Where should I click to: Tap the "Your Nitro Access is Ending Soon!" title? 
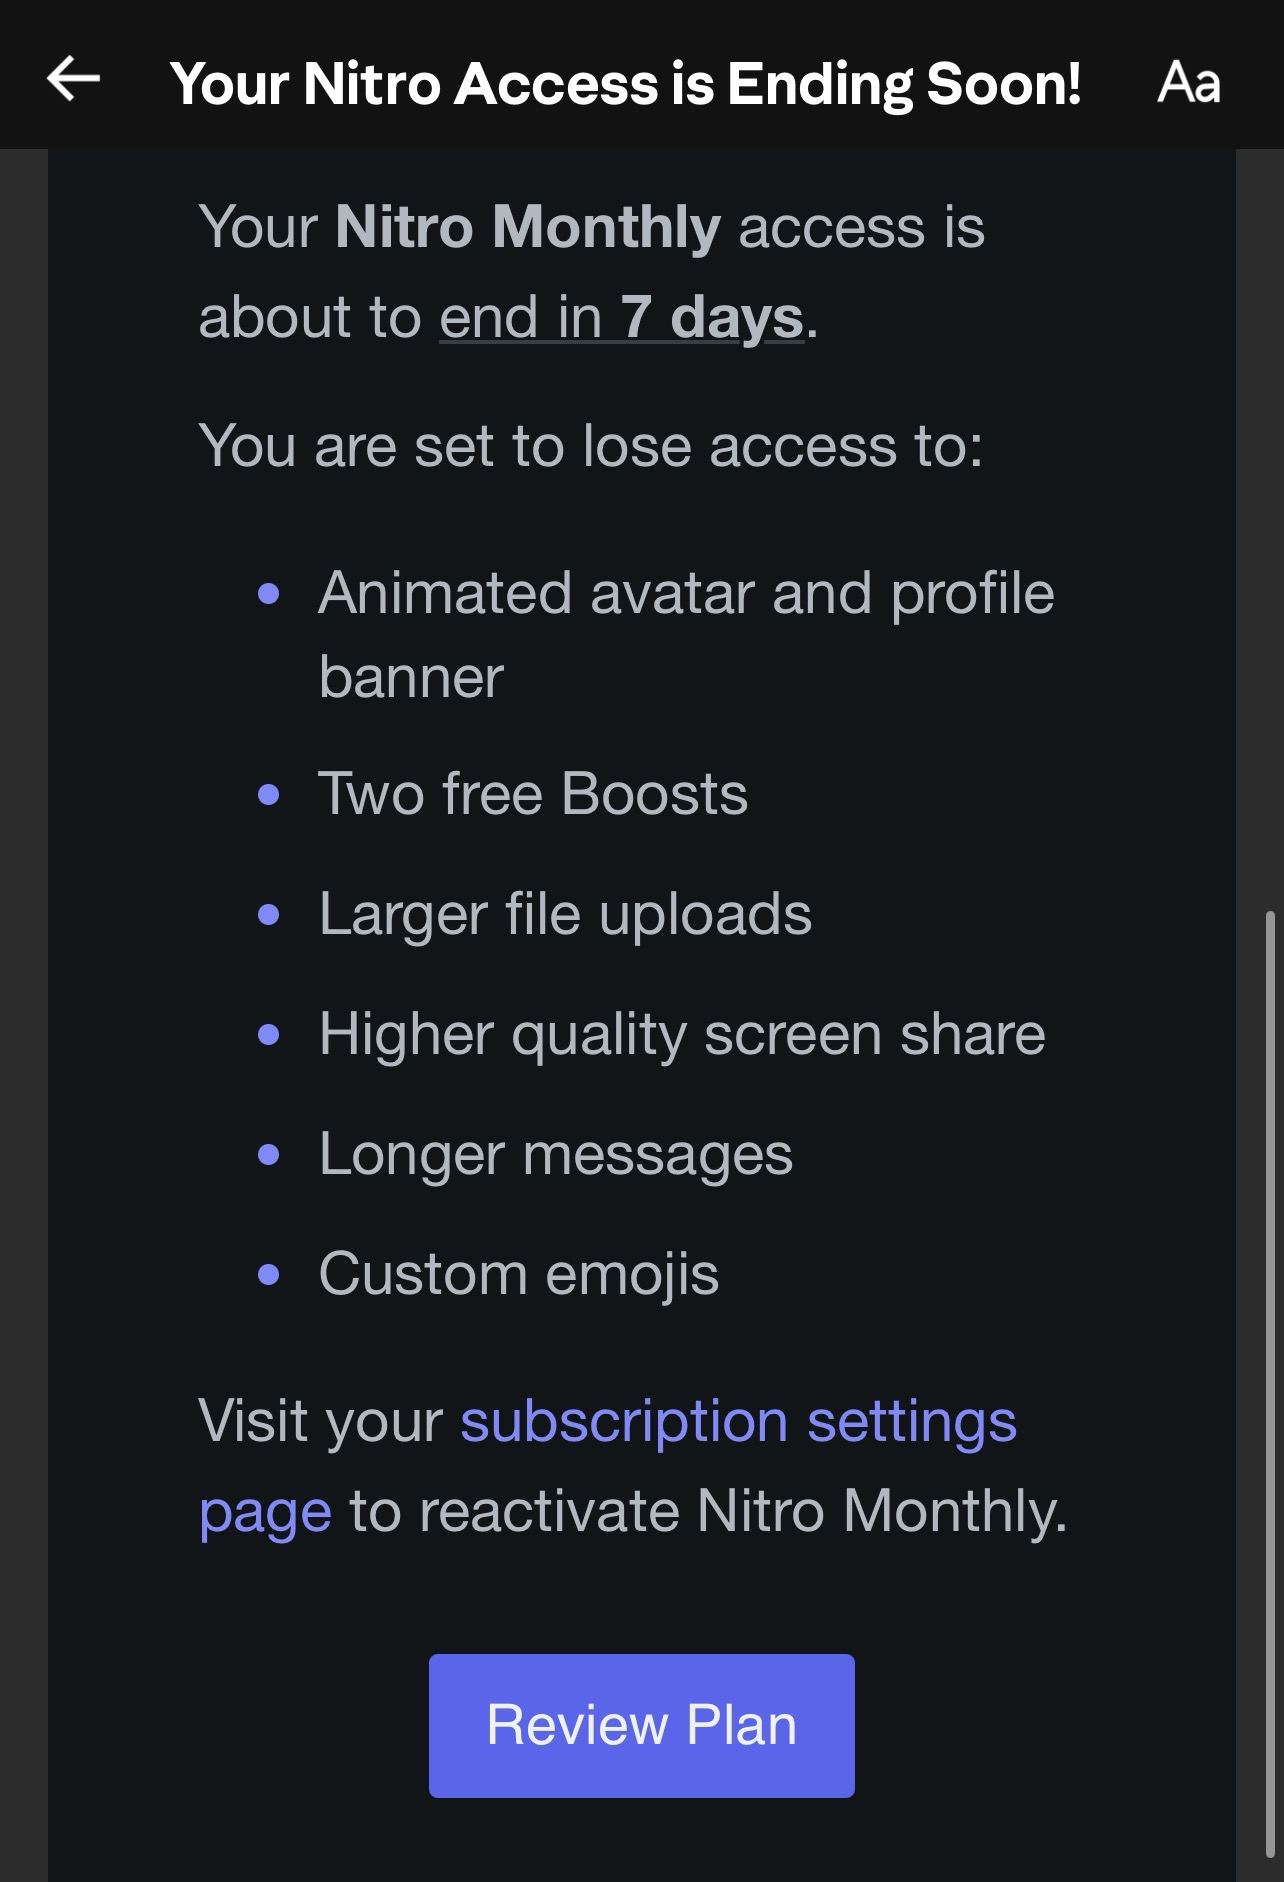625,83
